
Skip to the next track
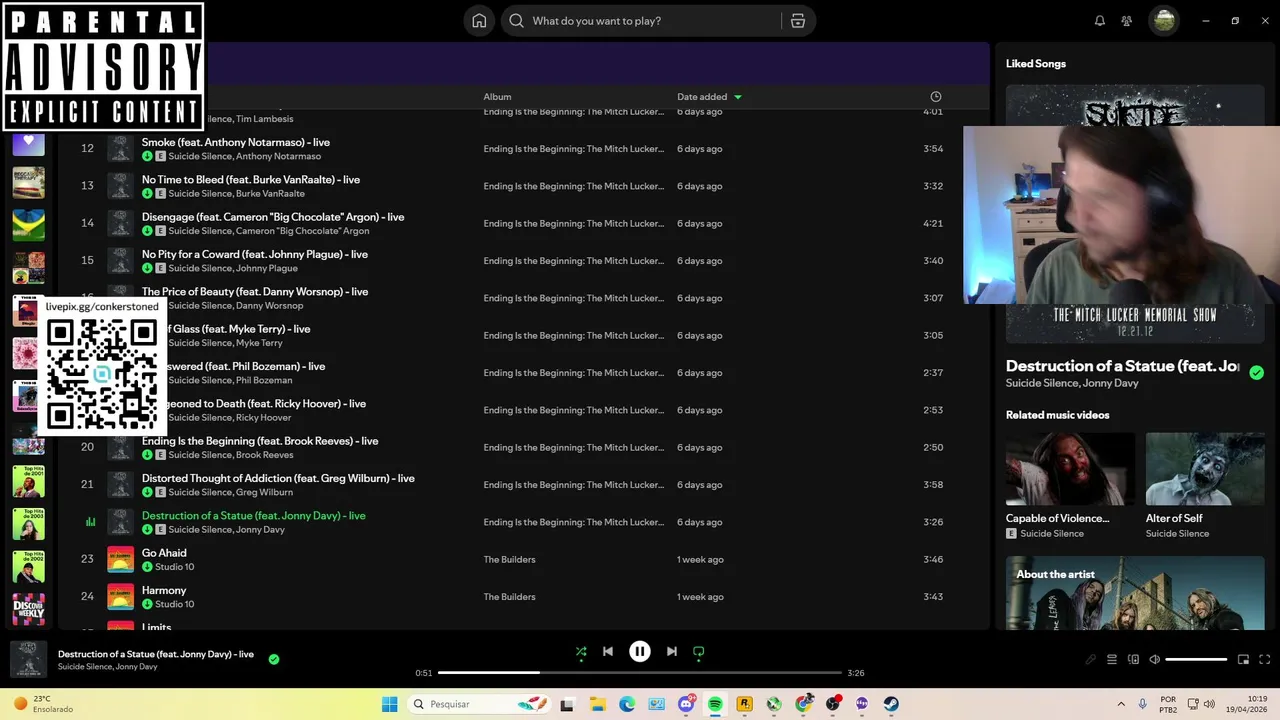[672, 652]
